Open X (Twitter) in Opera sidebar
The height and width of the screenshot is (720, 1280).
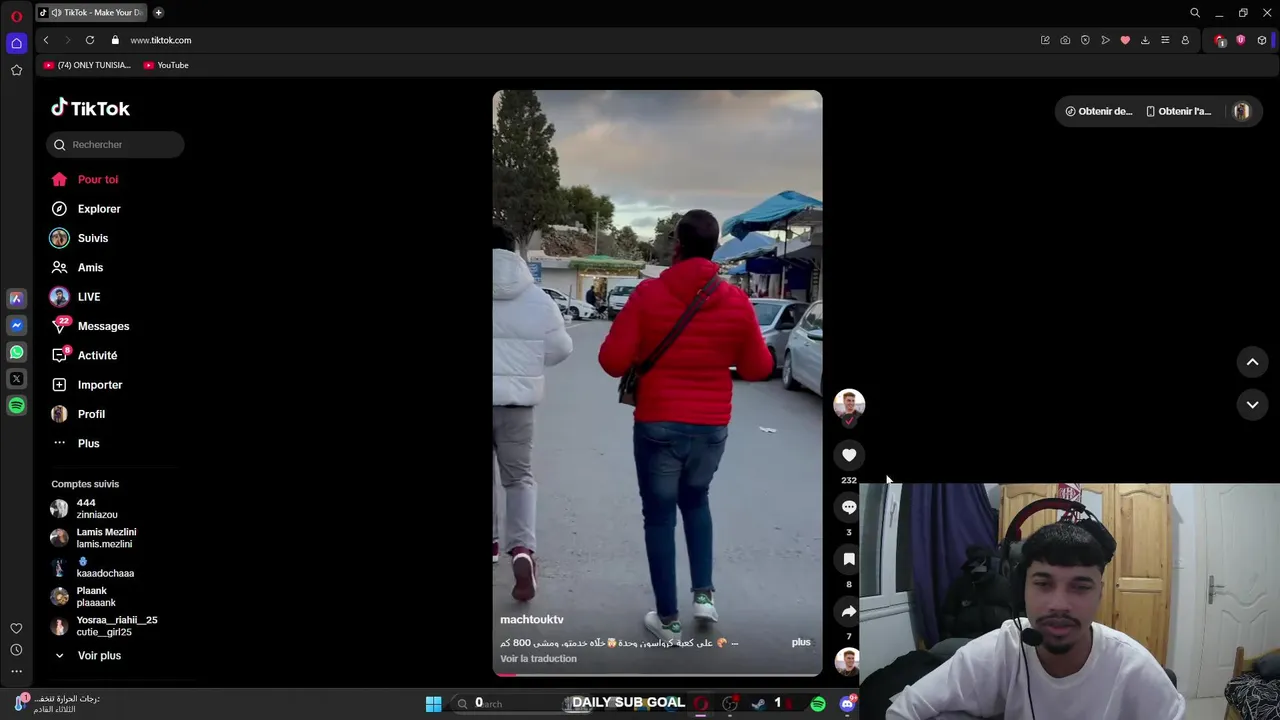[x=16, y=379]
